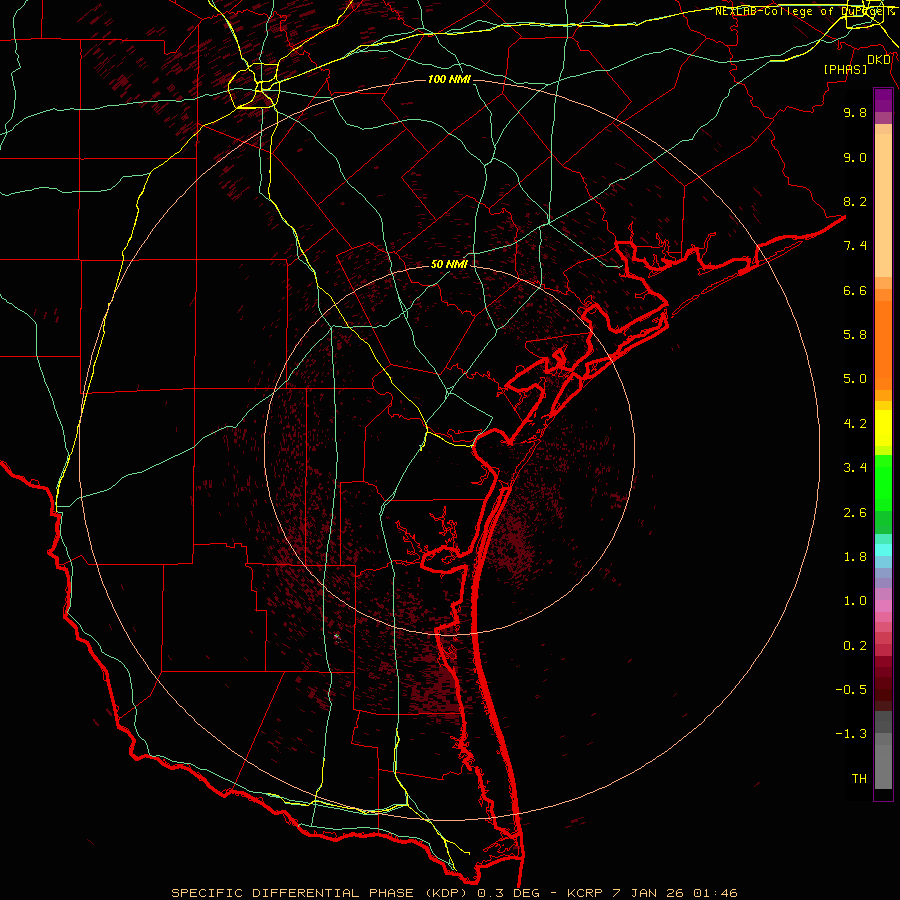
Task: Select the 2.6 value on the color scale
Action: click(855, 512)
